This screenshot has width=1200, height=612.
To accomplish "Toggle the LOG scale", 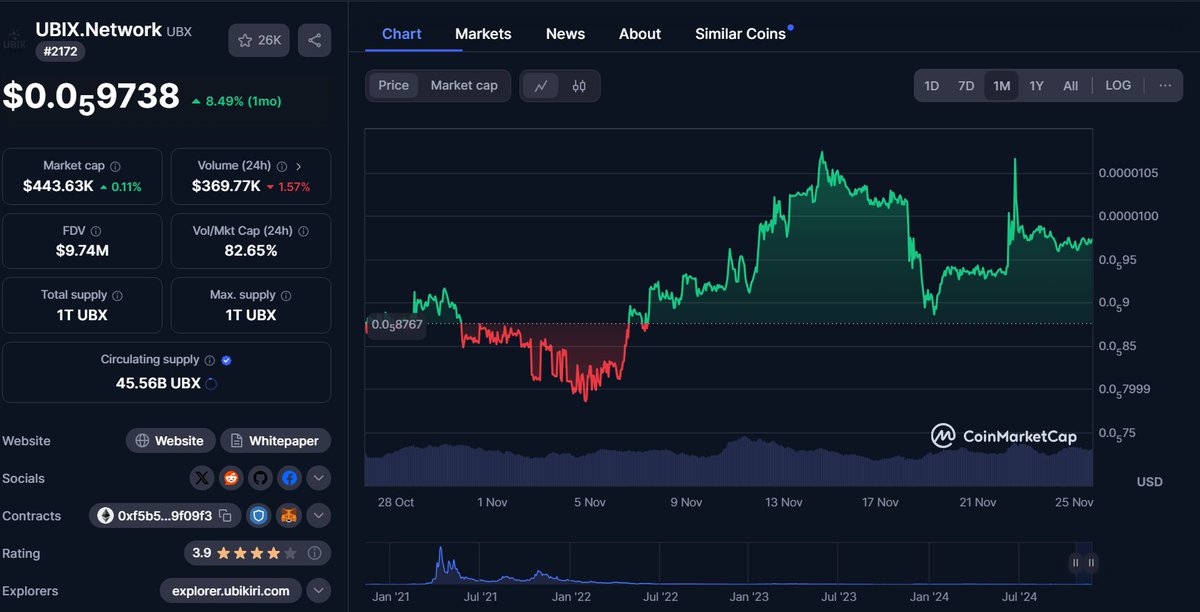I will click(1118, 86).
